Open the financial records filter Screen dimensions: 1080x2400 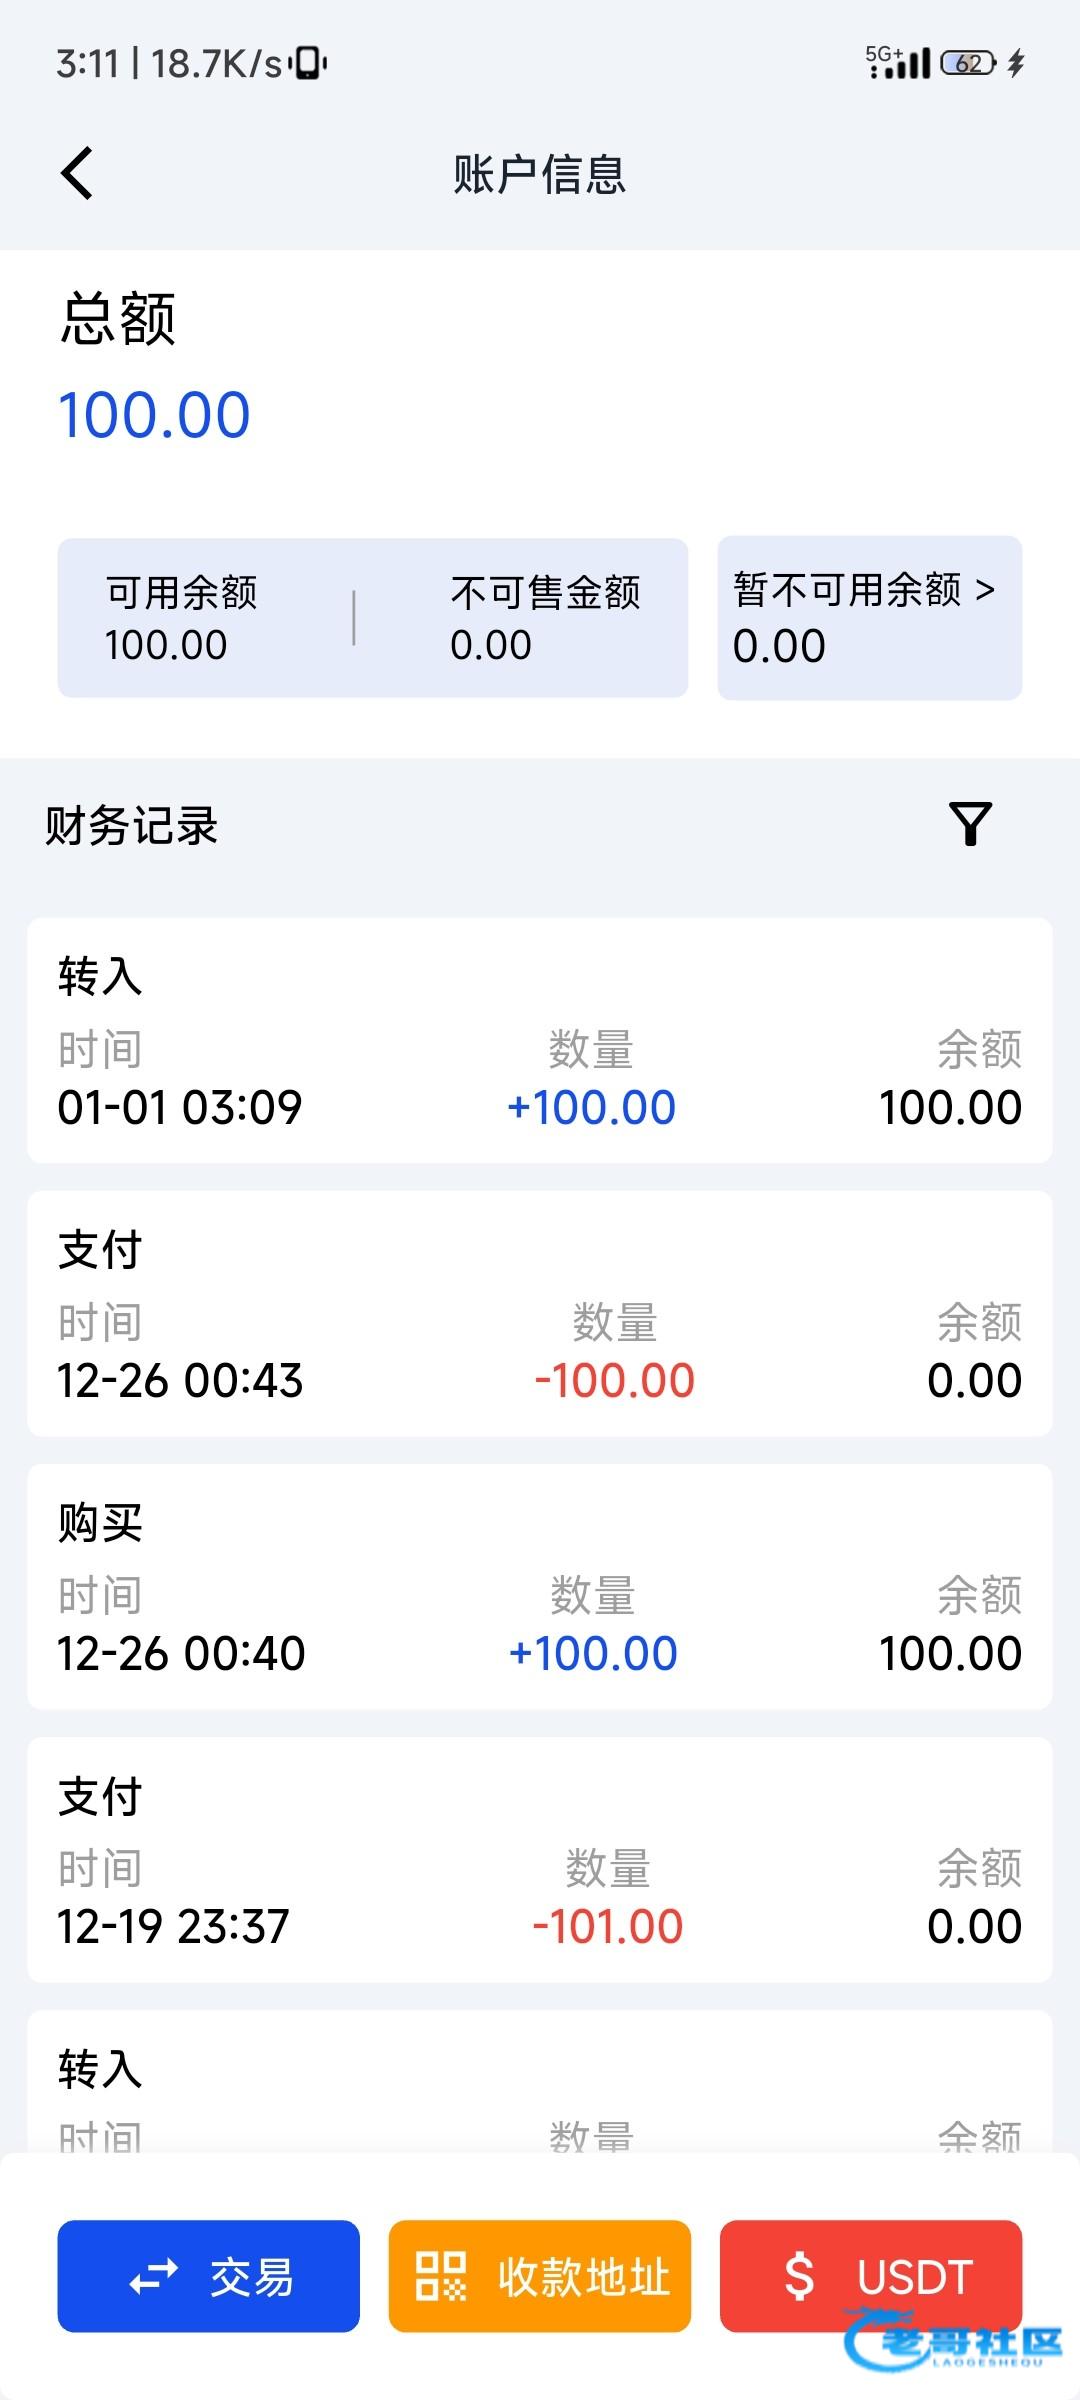[969, 824]
